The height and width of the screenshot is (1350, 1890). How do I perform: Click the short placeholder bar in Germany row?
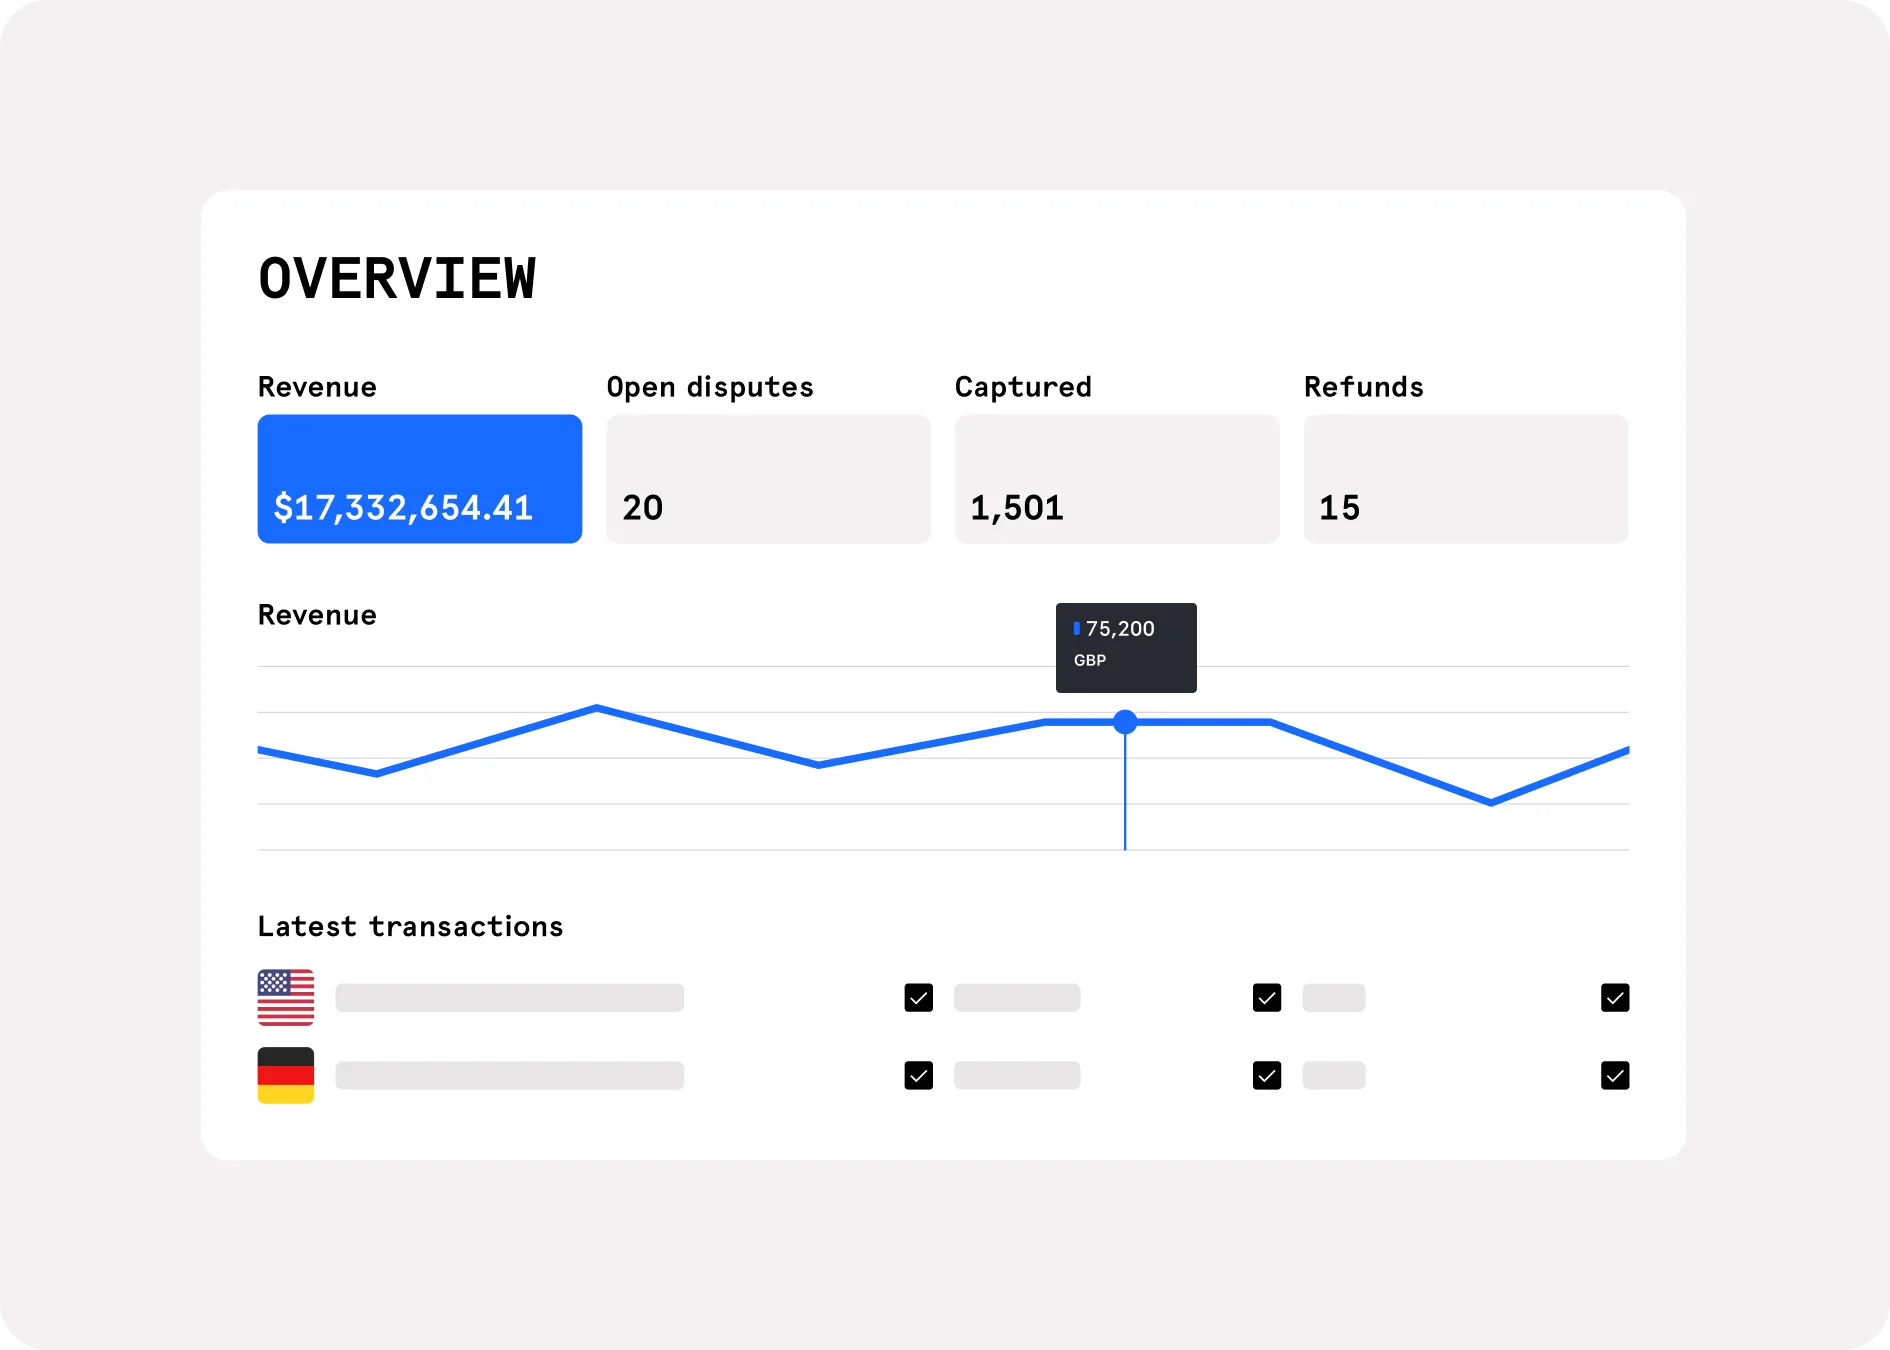point(1333,1075)
